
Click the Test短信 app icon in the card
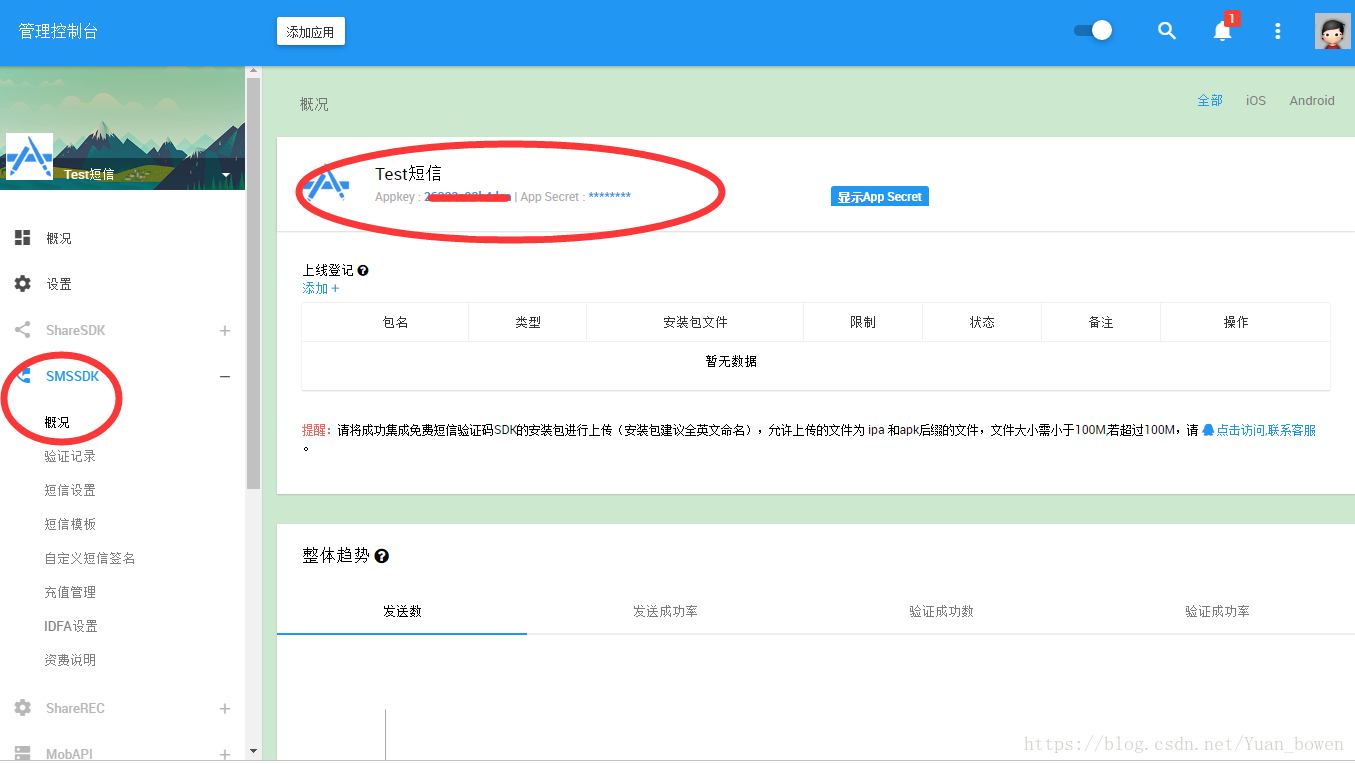326,182
